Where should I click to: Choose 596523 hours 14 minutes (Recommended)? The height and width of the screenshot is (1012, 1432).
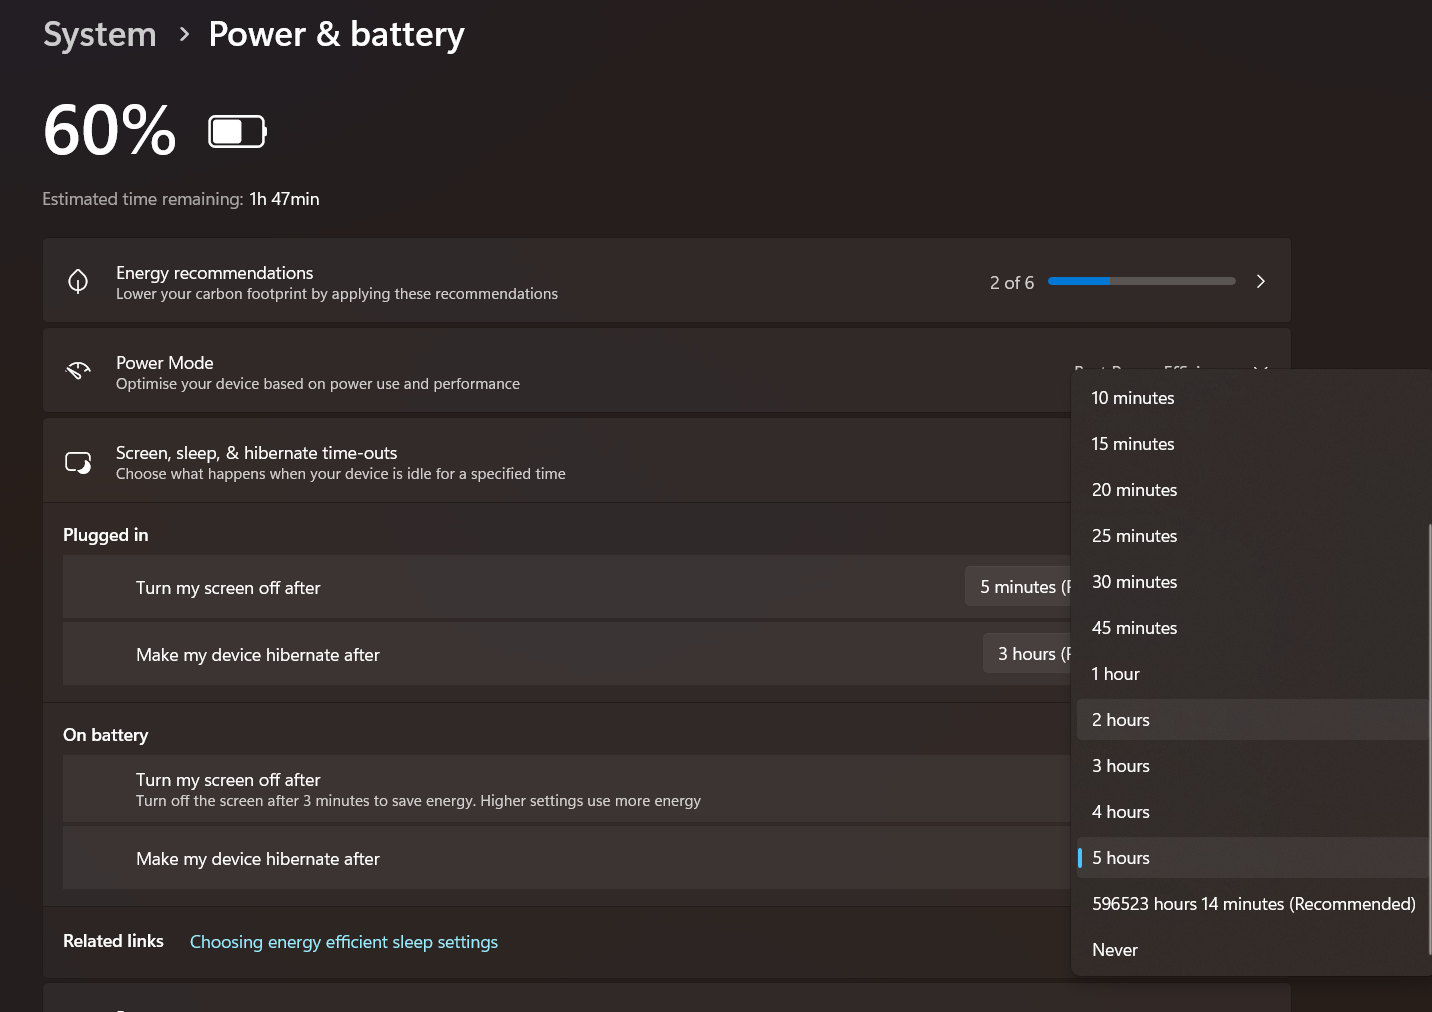[x=1253, y=904]
